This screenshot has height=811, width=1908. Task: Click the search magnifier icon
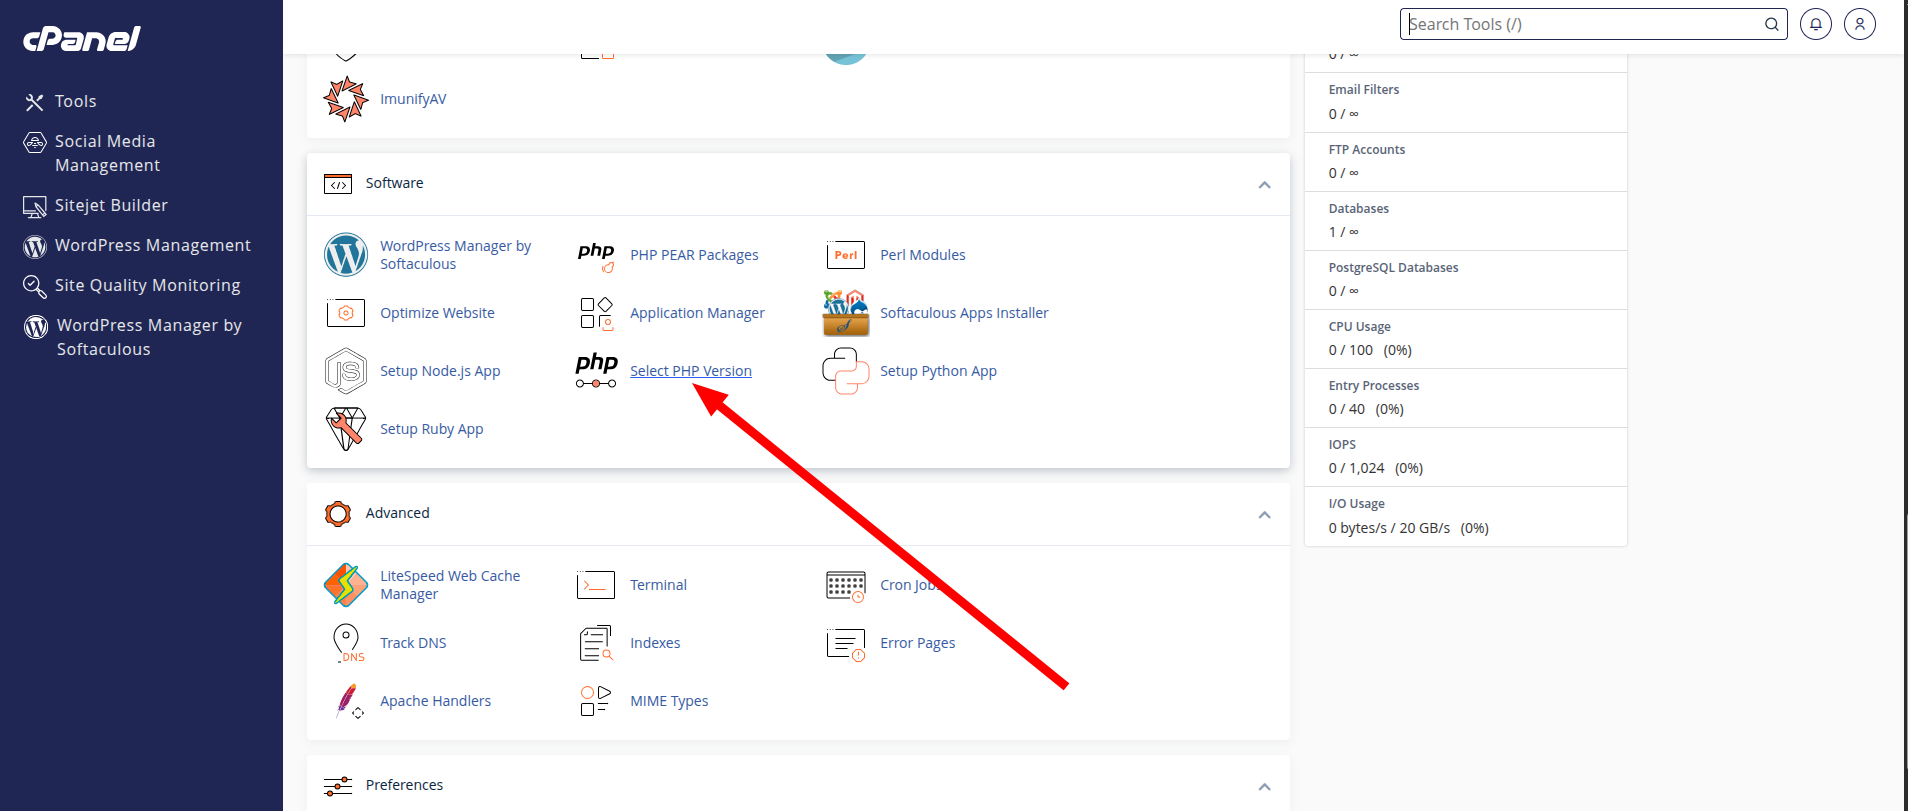pos(1772,24)
